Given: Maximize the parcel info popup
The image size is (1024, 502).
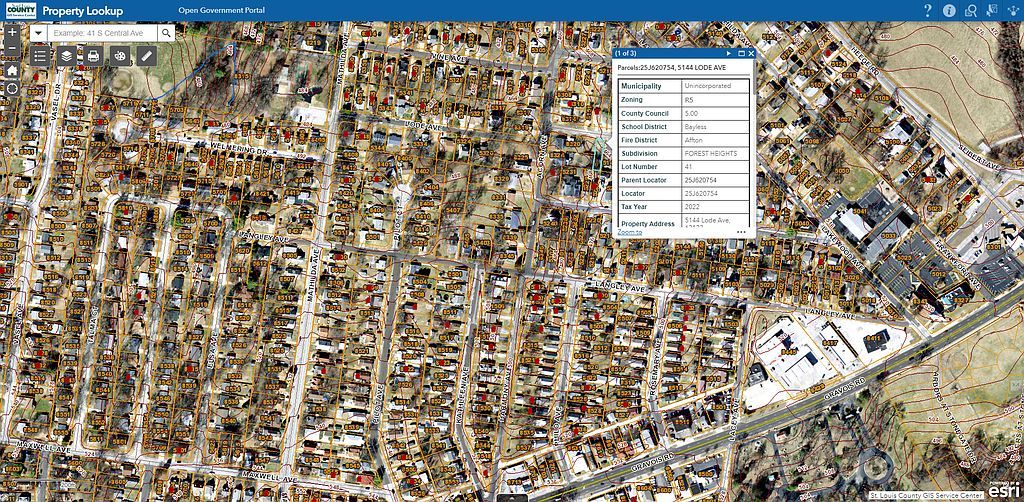Looking at the screenshot, I should click(x=741, y=53).
